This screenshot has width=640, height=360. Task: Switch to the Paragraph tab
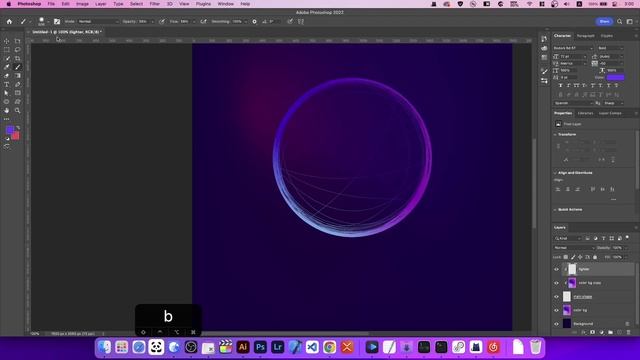(x=585, y=36)
